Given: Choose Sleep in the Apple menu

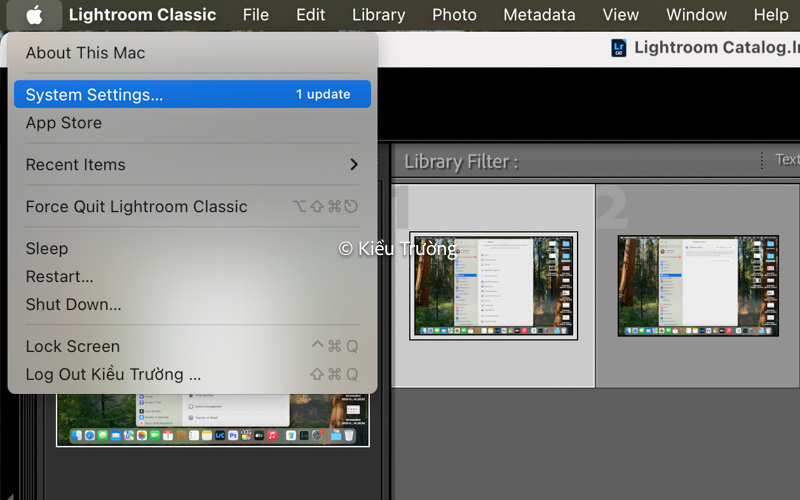Looking at the screenshot, I should click(192, 248).
